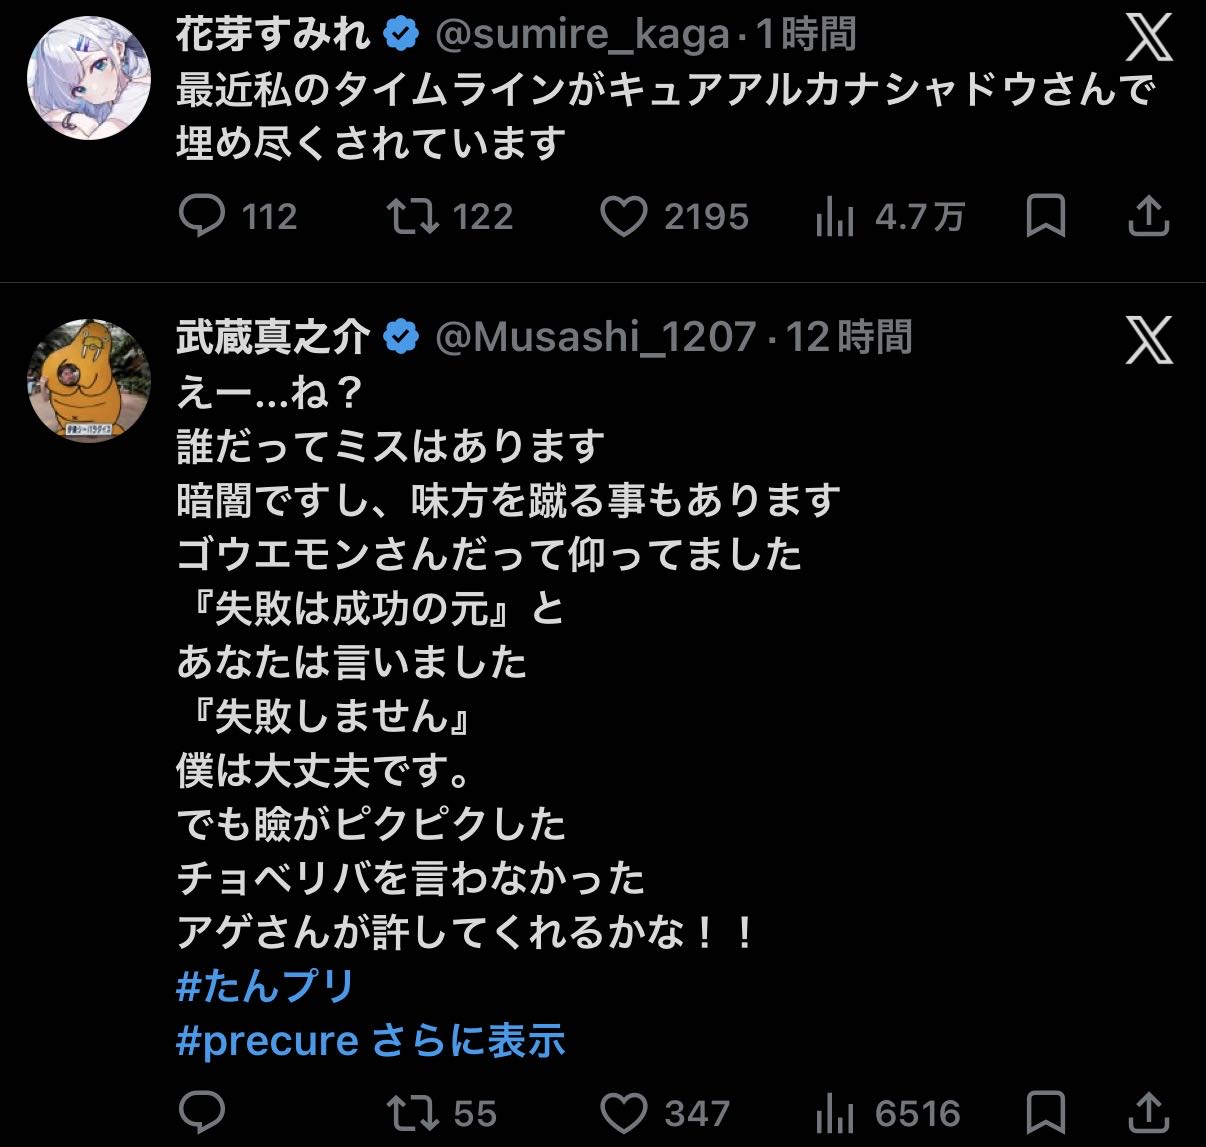Open X logo on 花芽すみれ's post
Viewport: 1206px width, 1147px height.
[1149, 38]
